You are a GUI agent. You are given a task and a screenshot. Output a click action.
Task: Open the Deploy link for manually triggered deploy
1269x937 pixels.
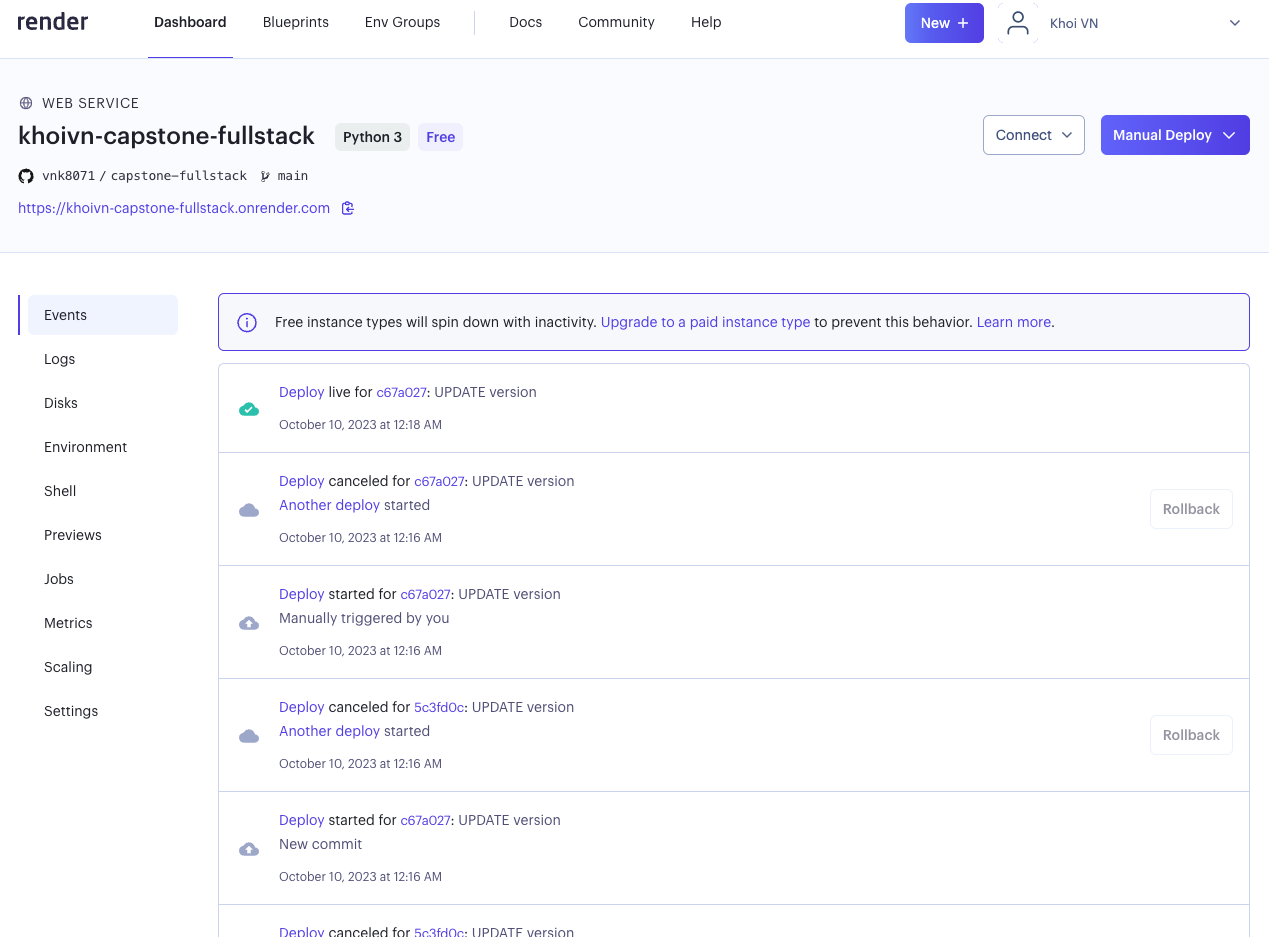click(x=302, y=594)
